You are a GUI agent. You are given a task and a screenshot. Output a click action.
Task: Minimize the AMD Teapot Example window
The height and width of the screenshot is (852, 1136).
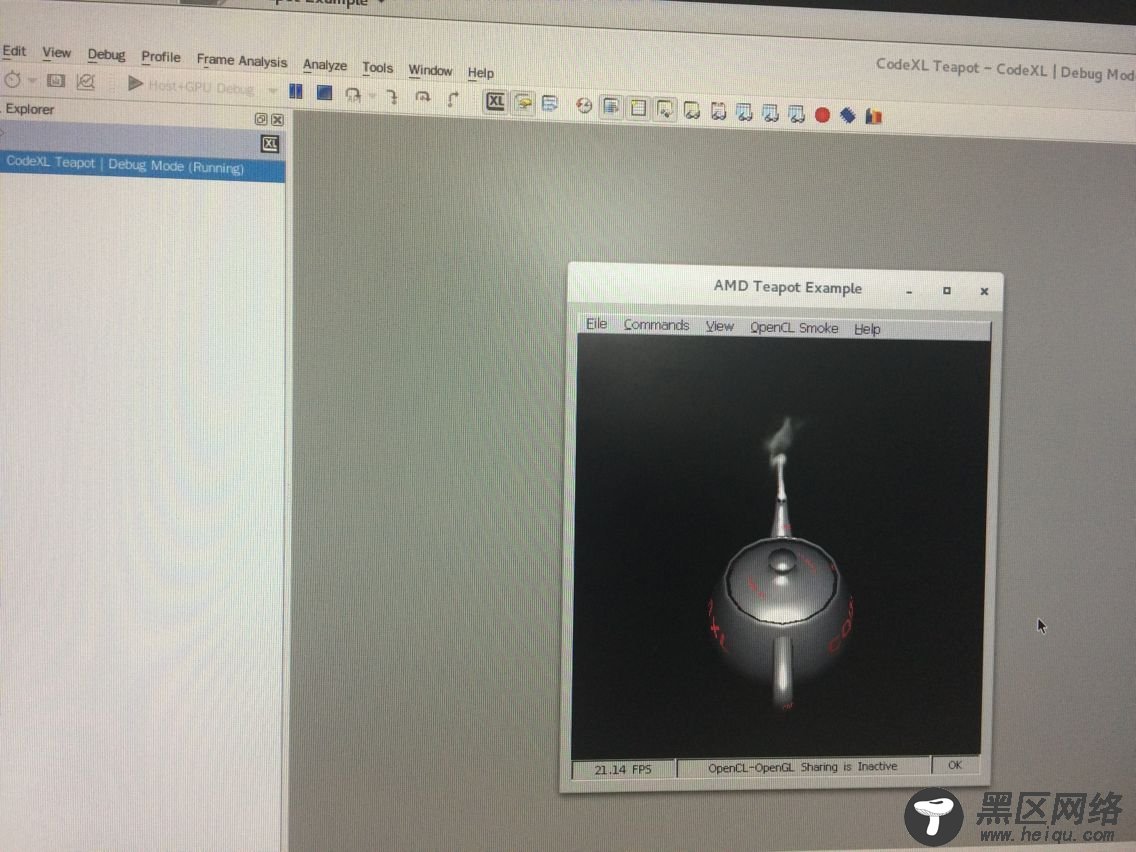(909, 291)
